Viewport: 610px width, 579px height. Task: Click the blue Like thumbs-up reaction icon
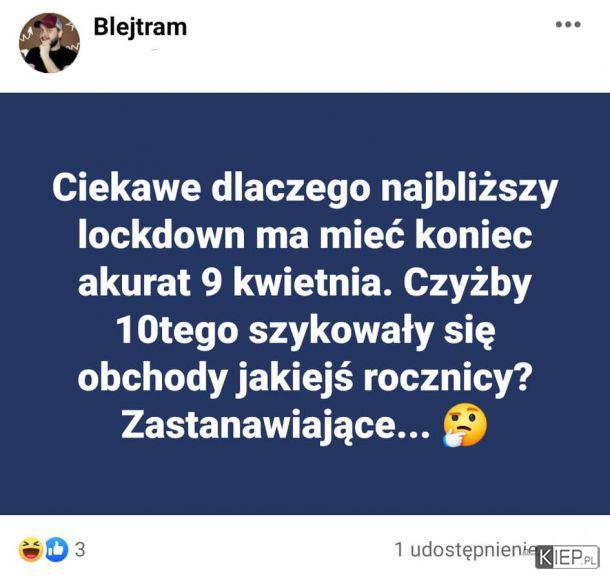[57, 550]
